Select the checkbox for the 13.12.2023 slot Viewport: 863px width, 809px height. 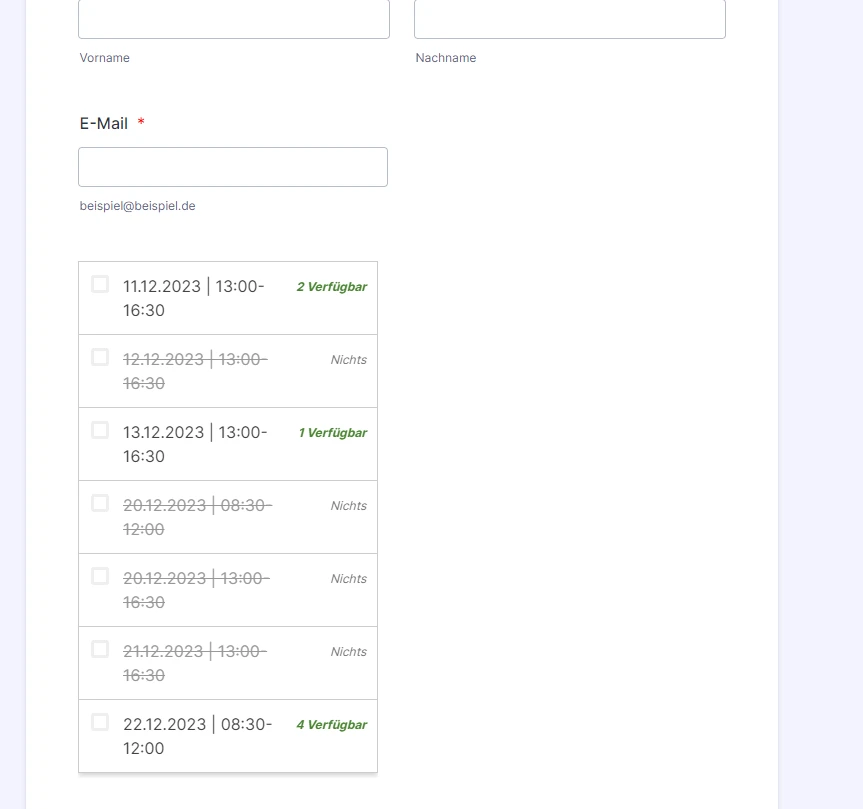100,430
